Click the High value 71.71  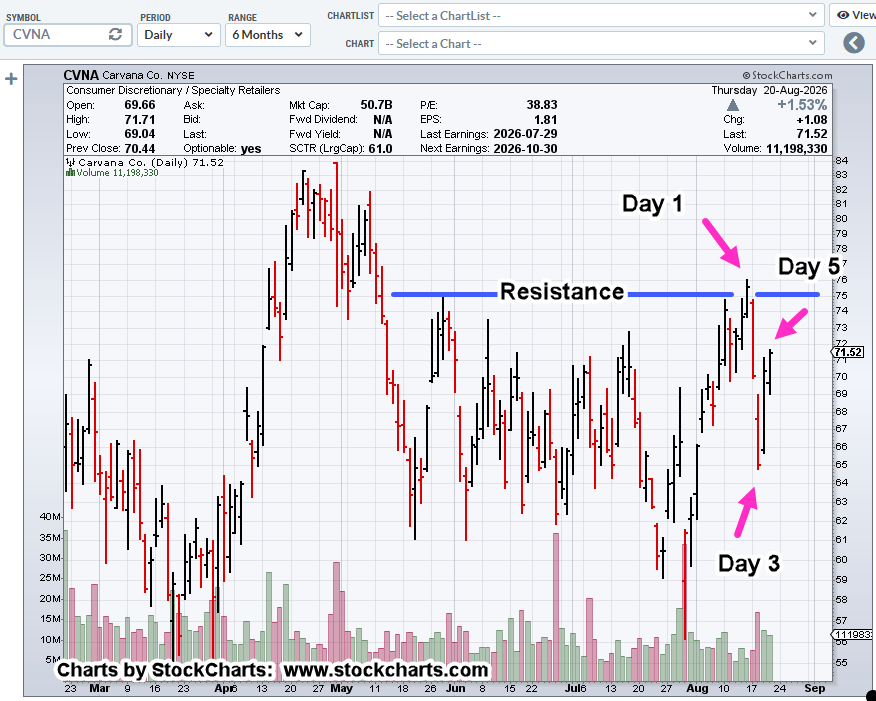140,120
